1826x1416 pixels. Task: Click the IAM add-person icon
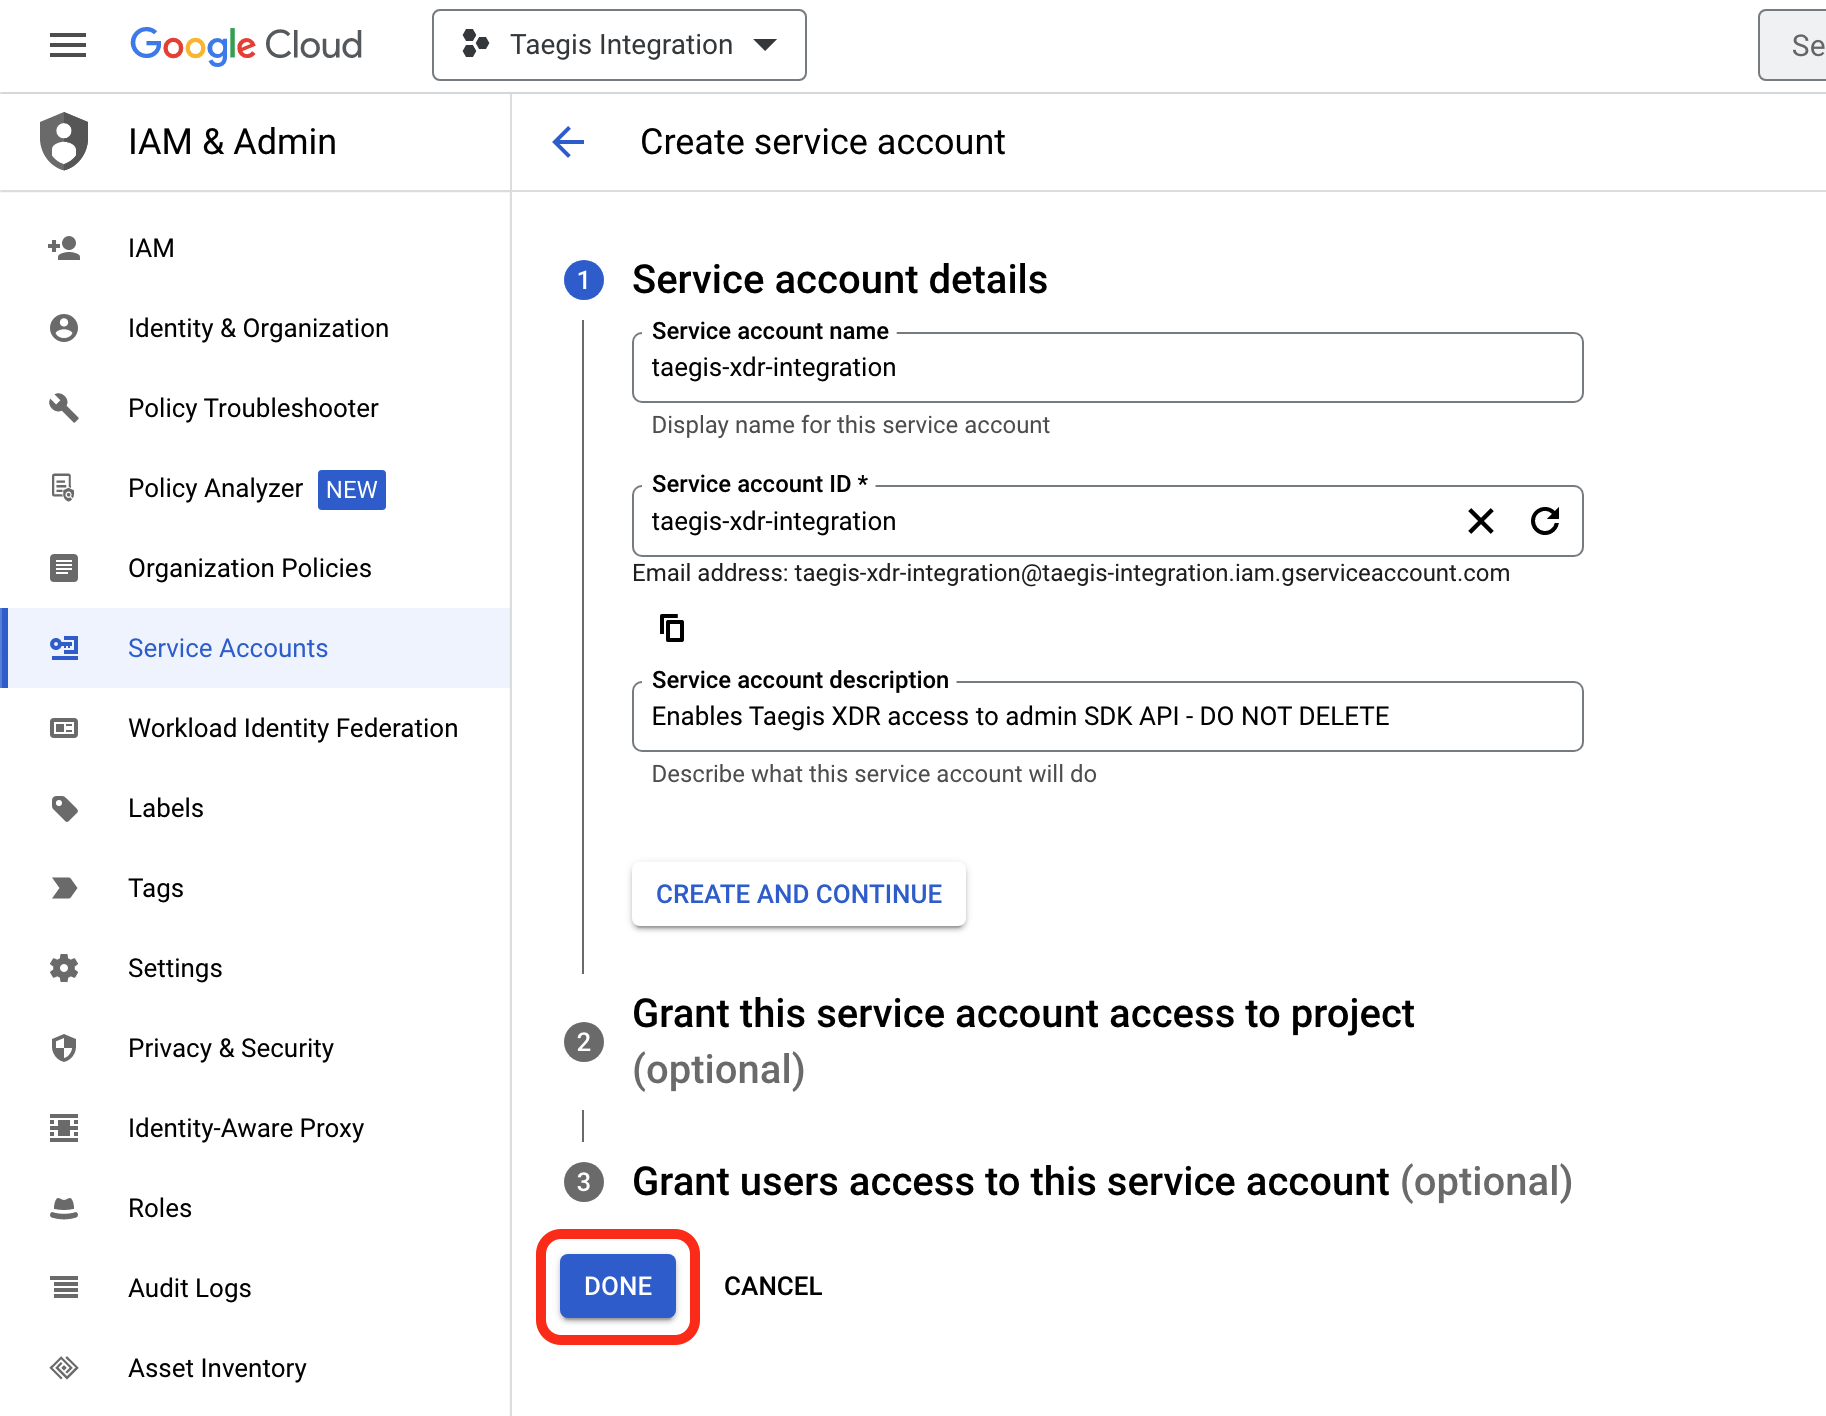click(64, 248)
